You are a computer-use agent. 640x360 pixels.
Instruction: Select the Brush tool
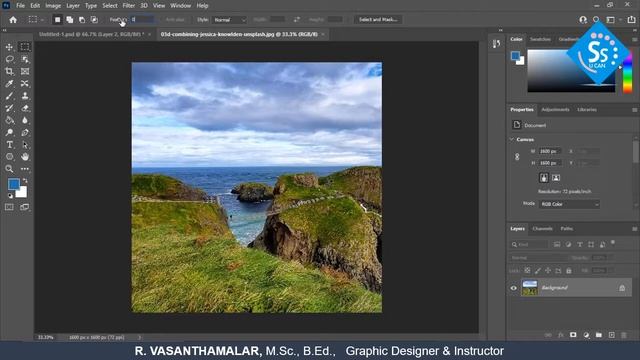(x=9, y=96)
